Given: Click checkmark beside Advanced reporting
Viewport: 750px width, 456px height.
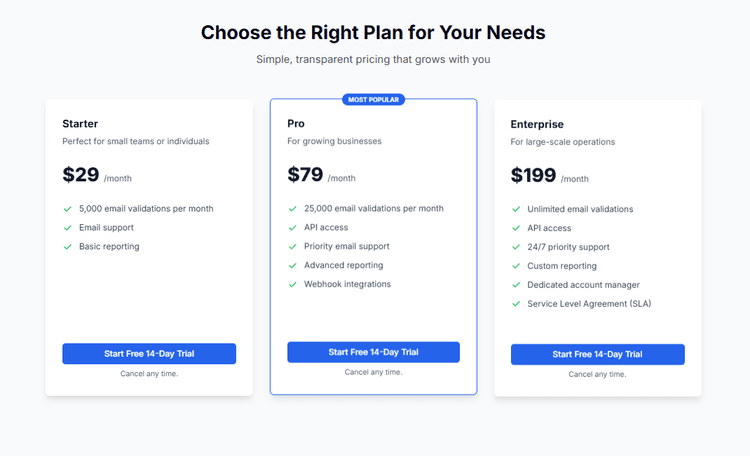Looking at the screenshot, I should (293, 265).
